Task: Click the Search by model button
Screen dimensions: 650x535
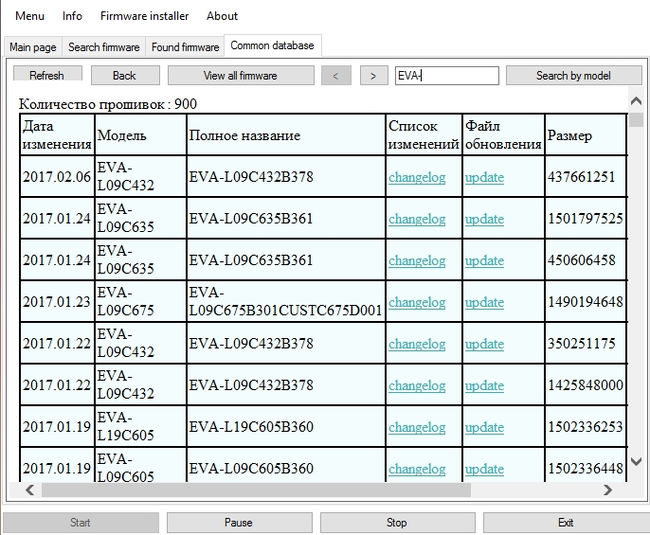Action: coord(574,75)
